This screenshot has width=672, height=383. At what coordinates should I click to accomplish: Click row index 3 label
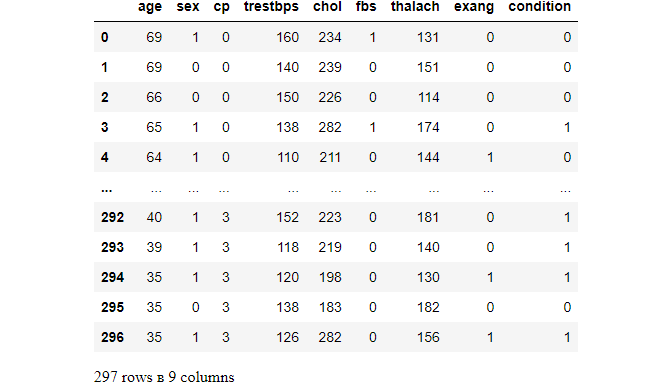point(105,127)
